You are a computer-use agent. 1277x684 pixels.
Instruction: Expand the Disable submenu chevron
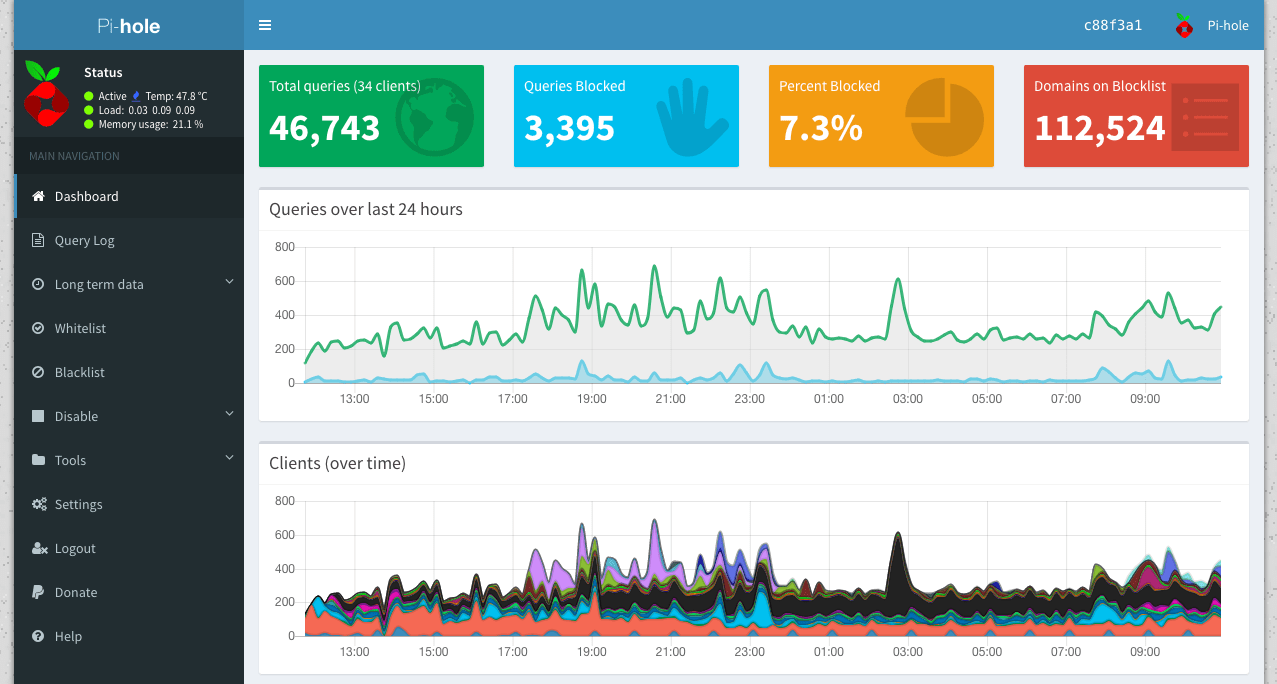(x=229, y=415)
